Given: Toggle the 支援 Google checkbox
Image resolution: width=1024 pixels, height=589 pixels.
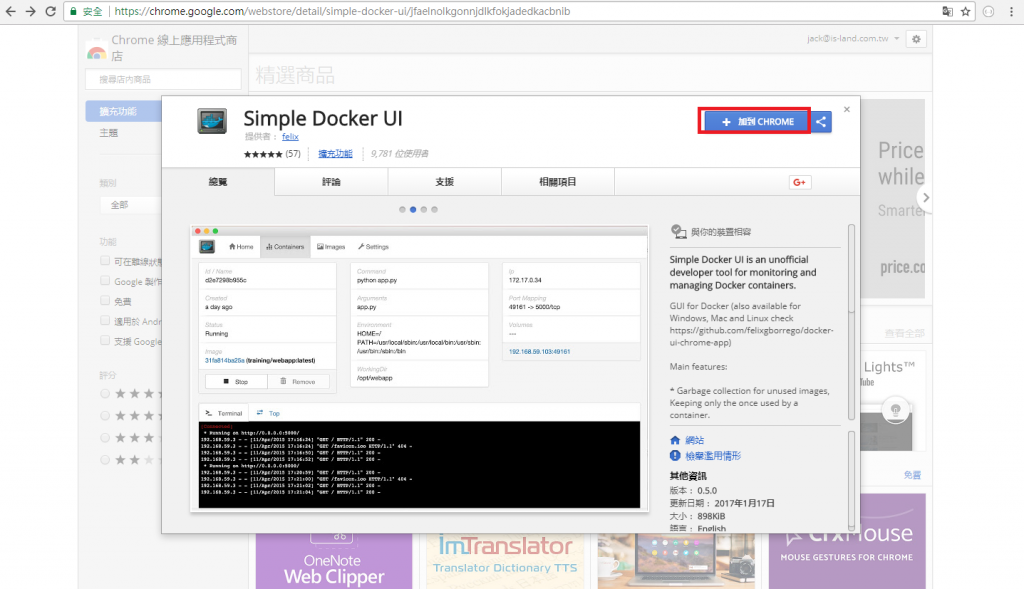Looking at the screenshot, I should [x=104, y=340].
